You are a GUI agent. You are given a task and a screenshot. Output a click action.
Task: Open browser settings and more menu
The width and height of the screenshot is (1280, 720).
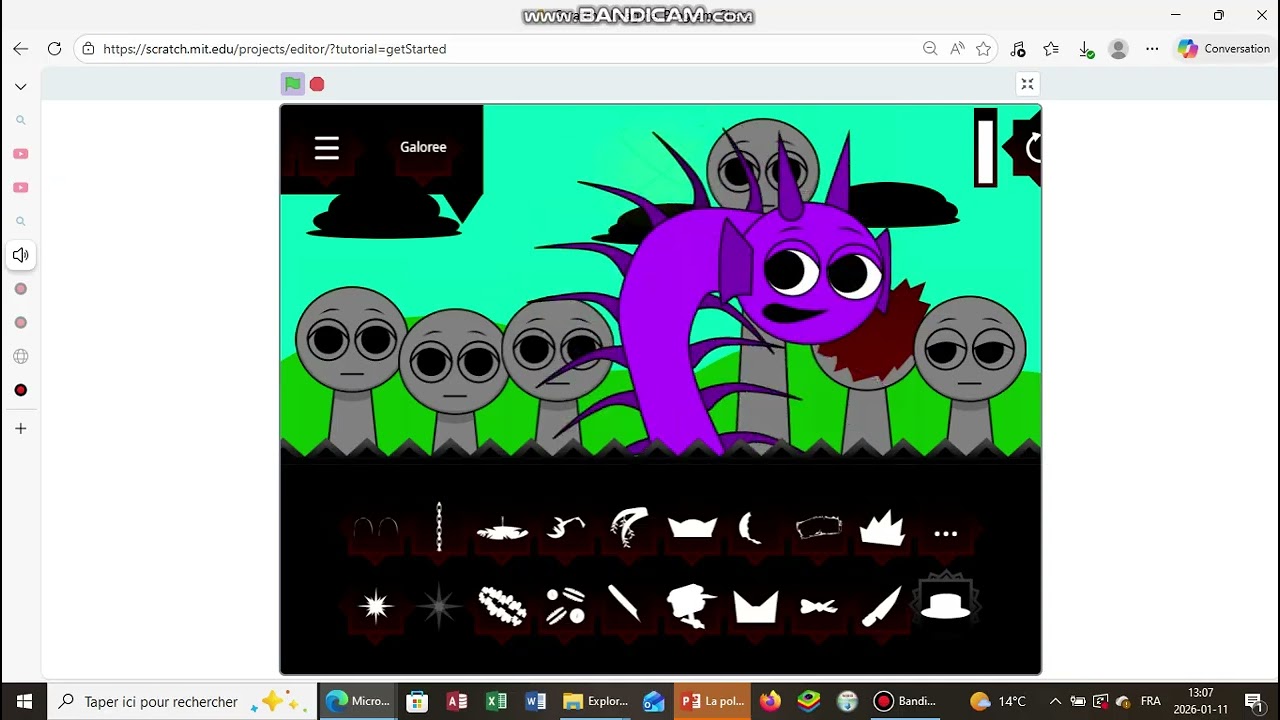[1152, 48]
